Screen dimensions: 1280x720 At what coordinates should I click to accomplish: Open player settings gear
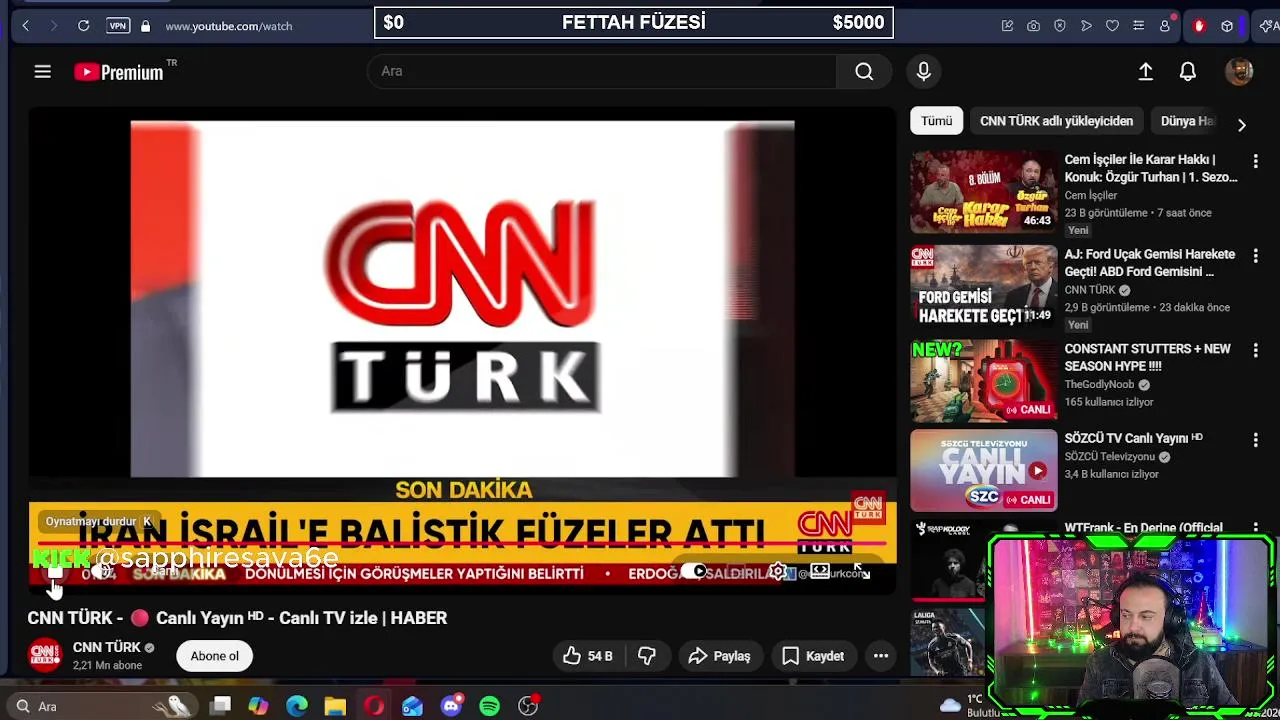pyautogui.click(x=777, y=572)
